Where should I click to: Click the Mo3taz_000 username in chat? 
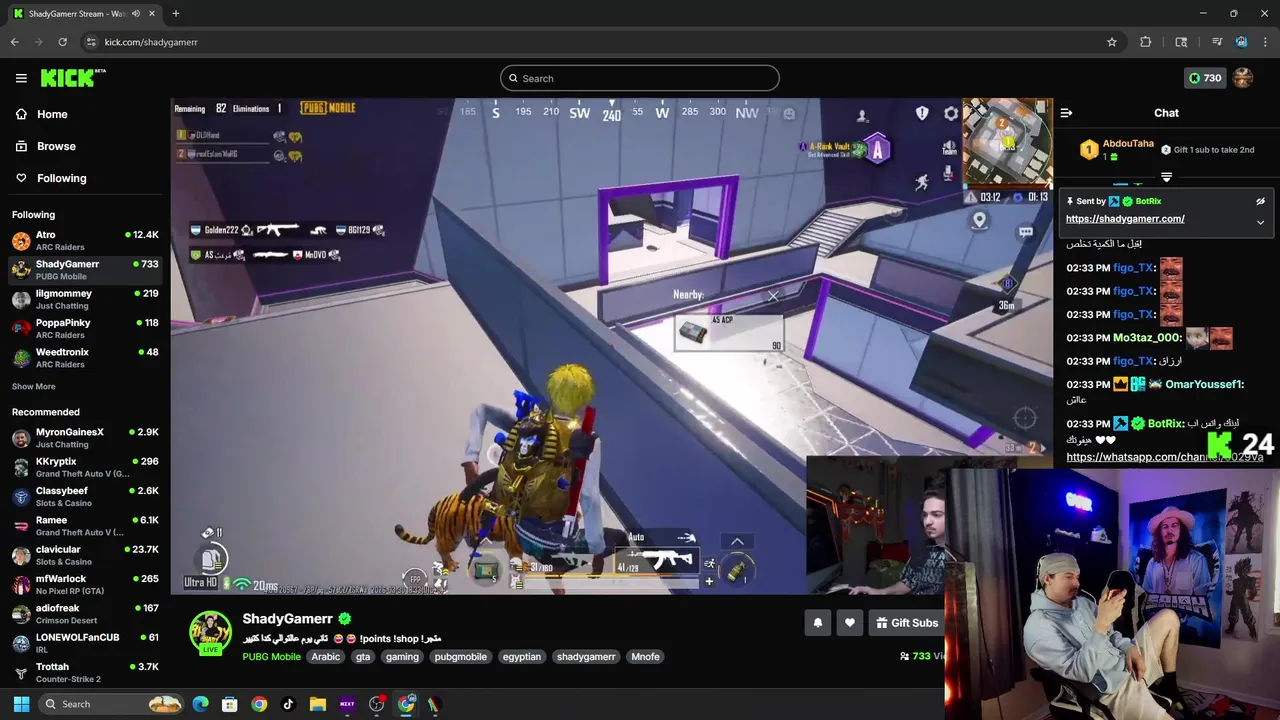pyautogui.click(x=1146, y=338)
